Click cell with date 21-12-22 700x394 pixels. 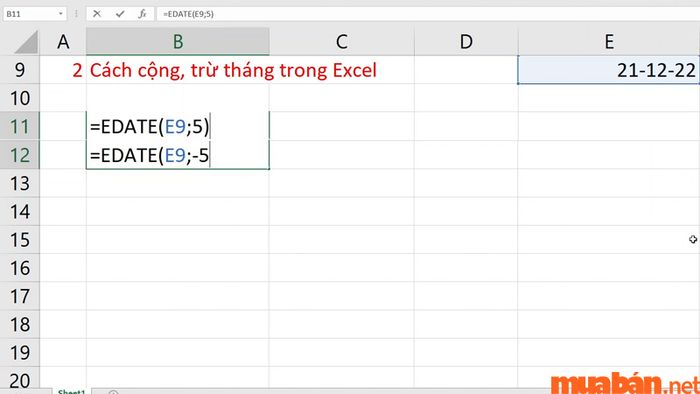(x=609, y=70)
